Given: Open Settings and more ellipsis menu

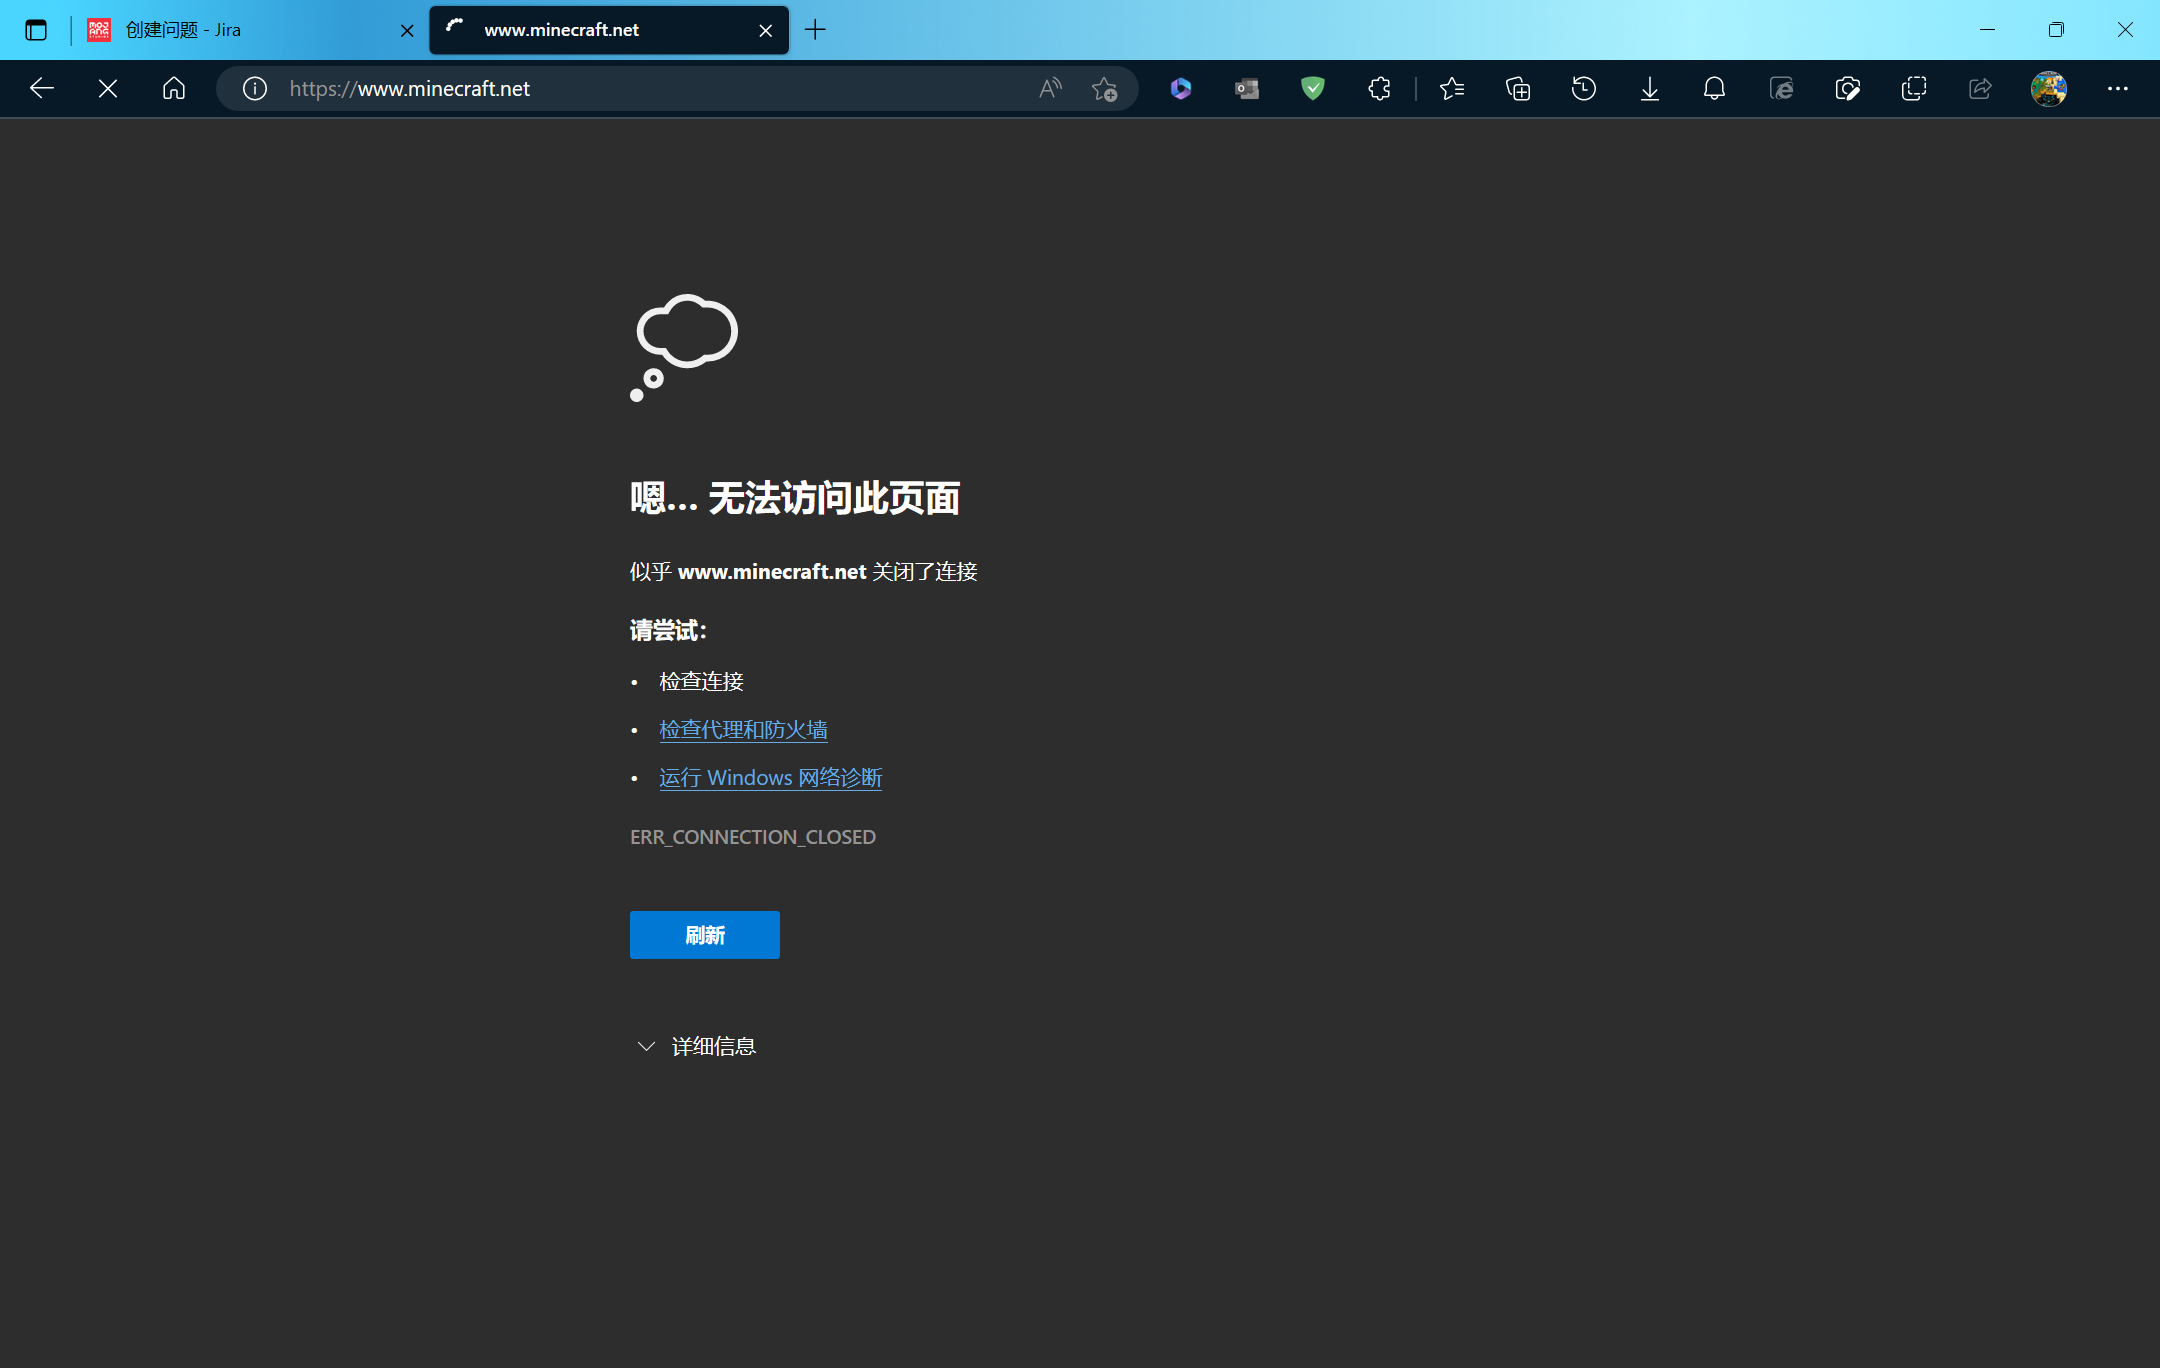Looking at the screenshot, I should [x=2118, y=89].
